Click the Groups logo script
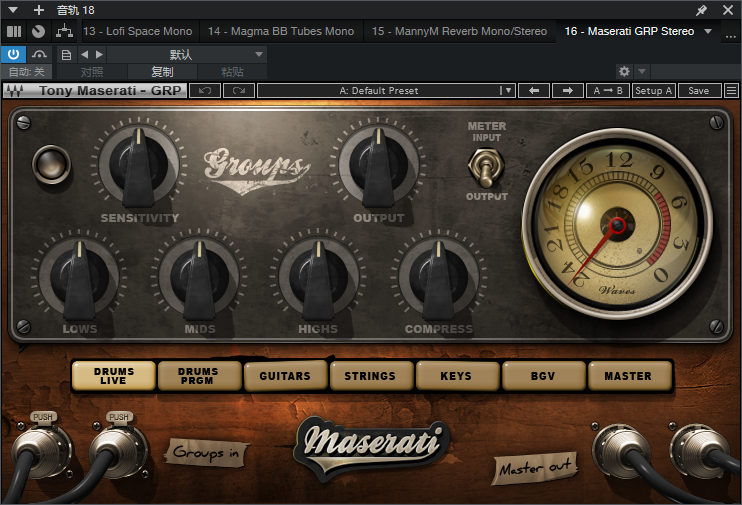The image size is (742, 505). 256,169
